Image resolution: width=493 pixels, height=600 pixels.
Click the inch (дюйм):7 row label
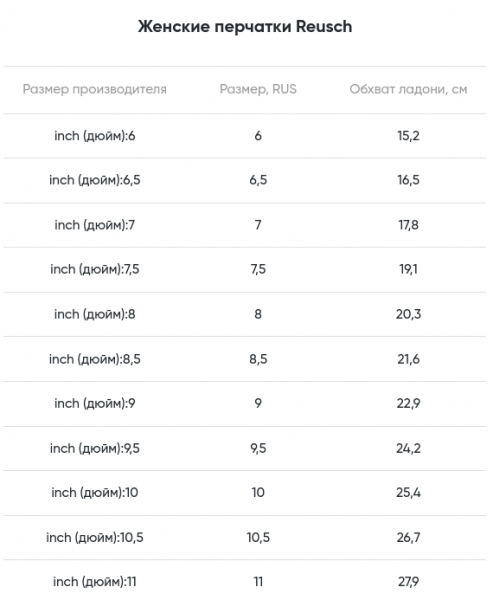[x=95, y=225]
